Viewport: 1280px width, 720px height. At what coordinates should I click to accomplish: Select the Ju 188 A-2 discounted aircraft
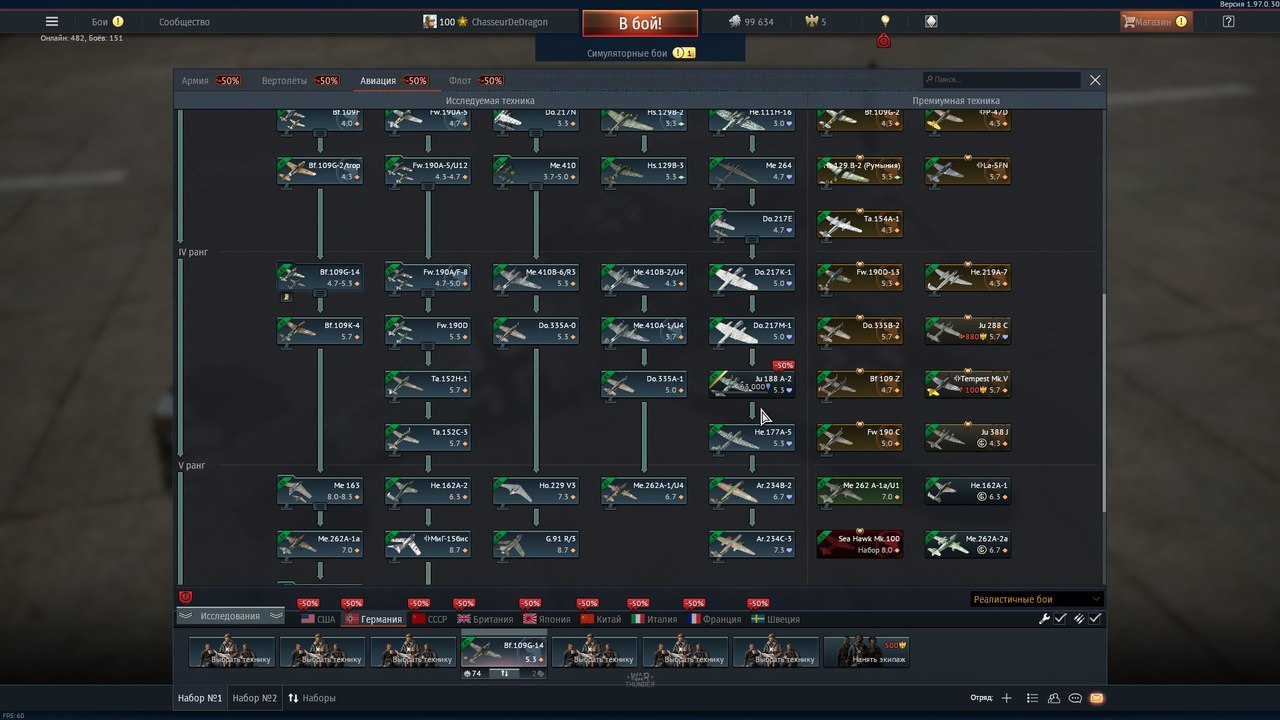(x=752, y=384)
